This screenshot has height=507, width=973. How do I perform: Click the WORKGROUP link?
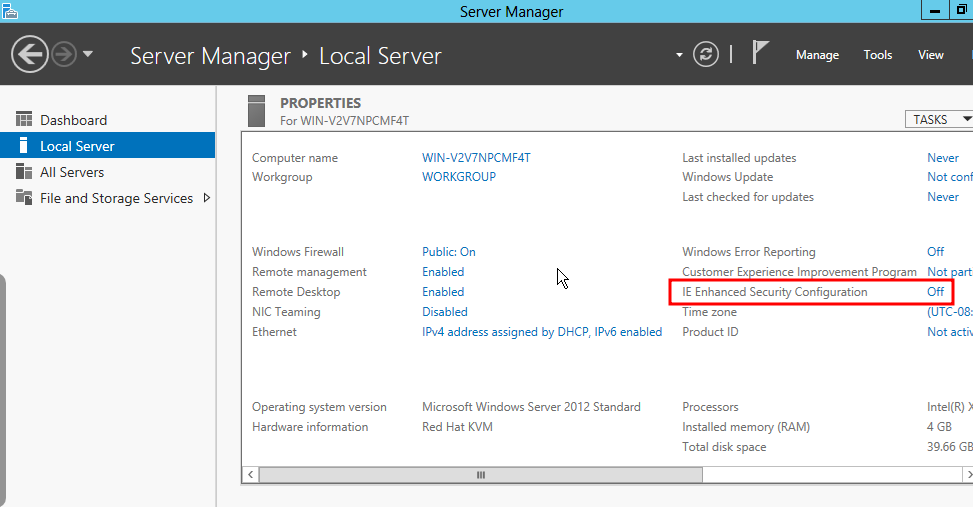pyautogui.click(x=459, y=177)
